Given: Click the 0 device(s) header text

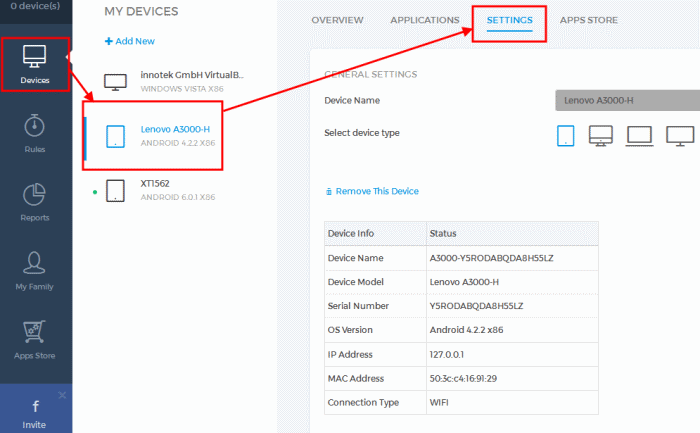Looking at the screenshot, I should 35,6.
